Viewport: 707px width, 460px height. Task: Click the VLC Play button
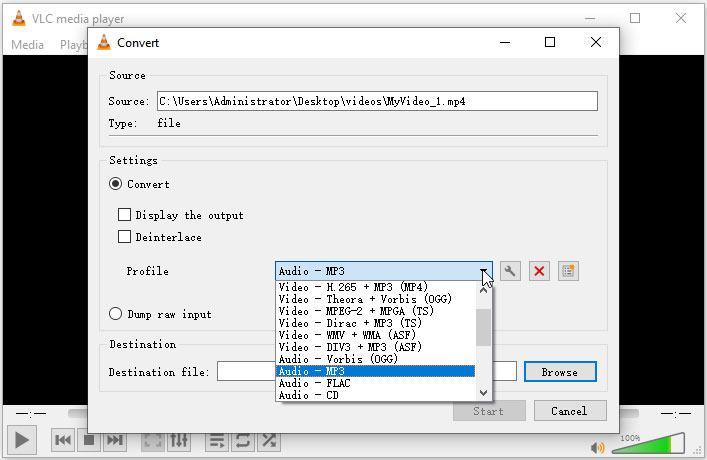coord(22,440)
